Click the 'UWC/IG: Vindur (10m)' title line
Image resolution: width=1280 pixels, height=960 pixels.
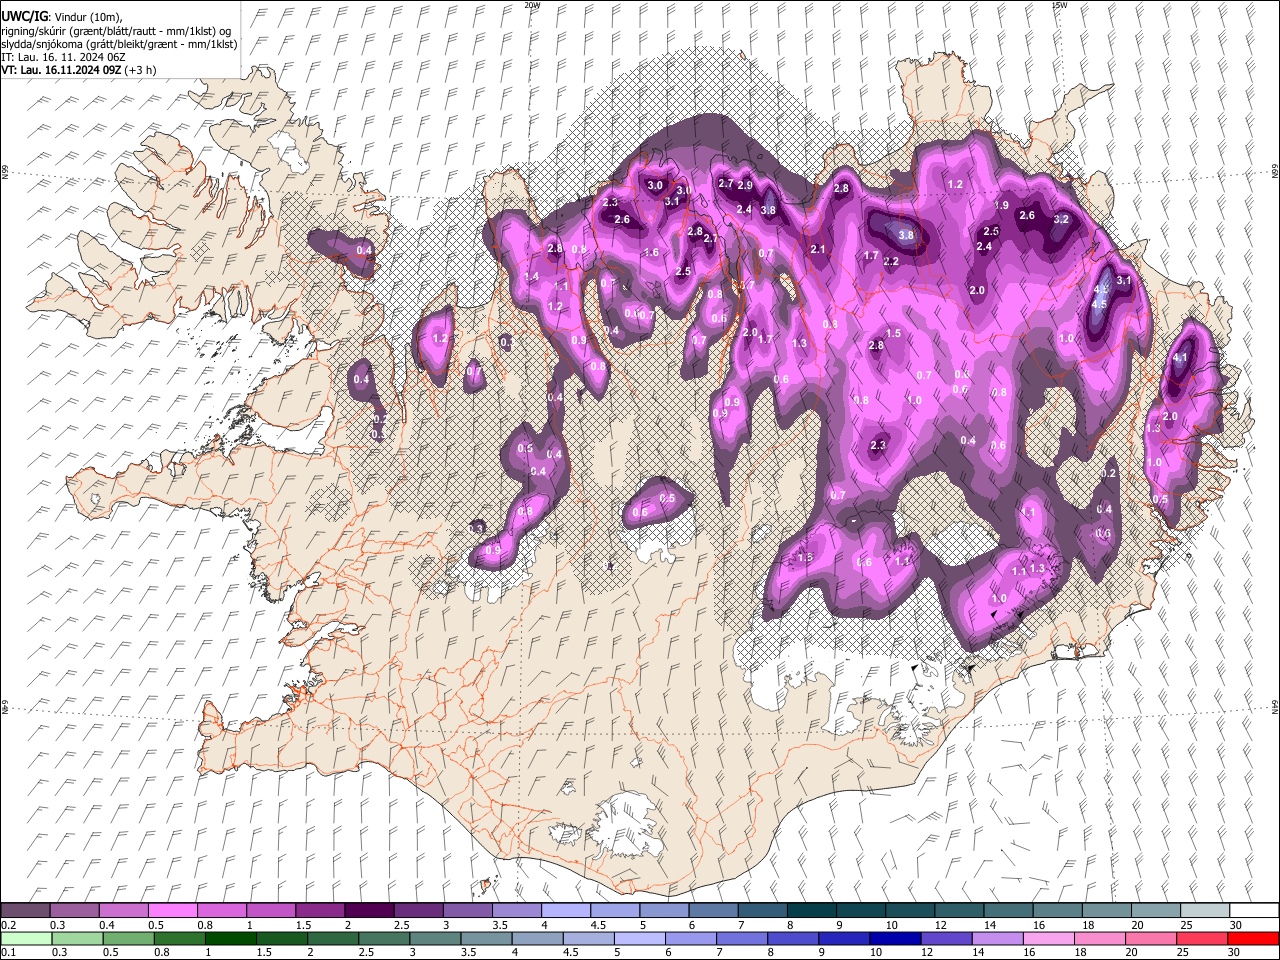pyautogui.click(x=62, y=17)
